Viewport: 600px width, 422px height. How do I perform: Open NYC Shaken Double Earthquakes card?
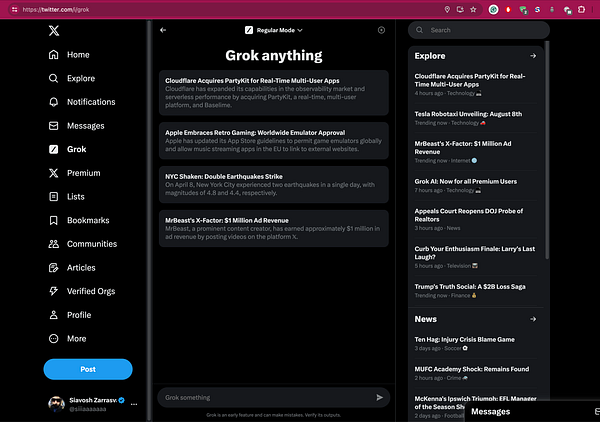point(274,184)
